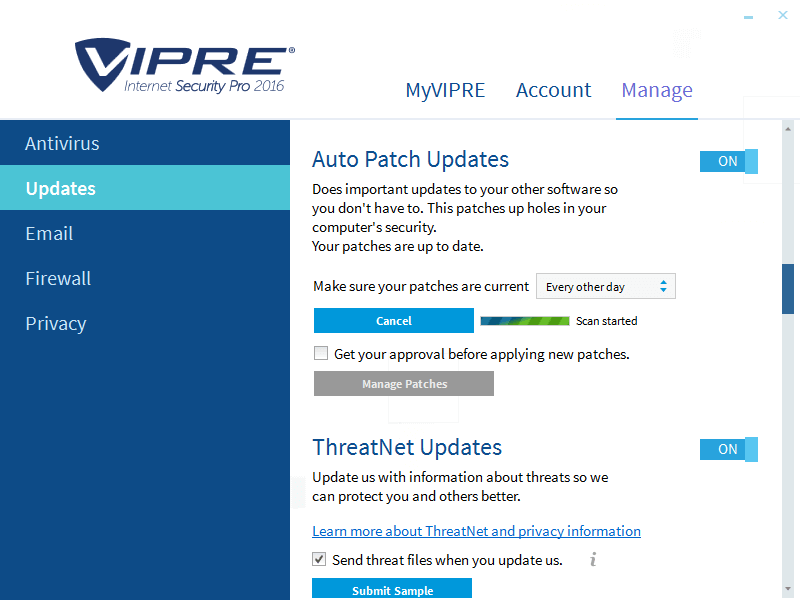Turn off Auto Patch Updates
Image resolution: width=800 pixels, height=600 pixels.
[x=728, y=161]
